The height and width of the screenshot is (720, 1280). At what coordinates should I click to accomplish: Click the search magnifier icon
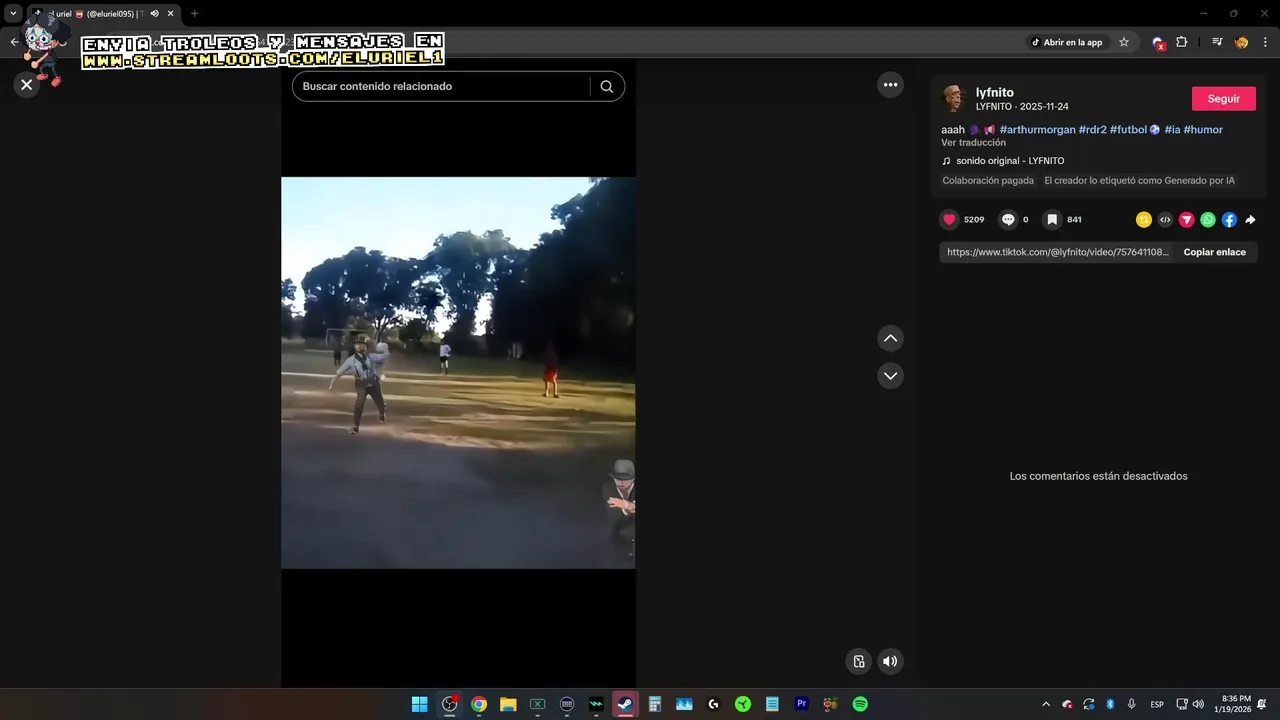pos(606,86)
